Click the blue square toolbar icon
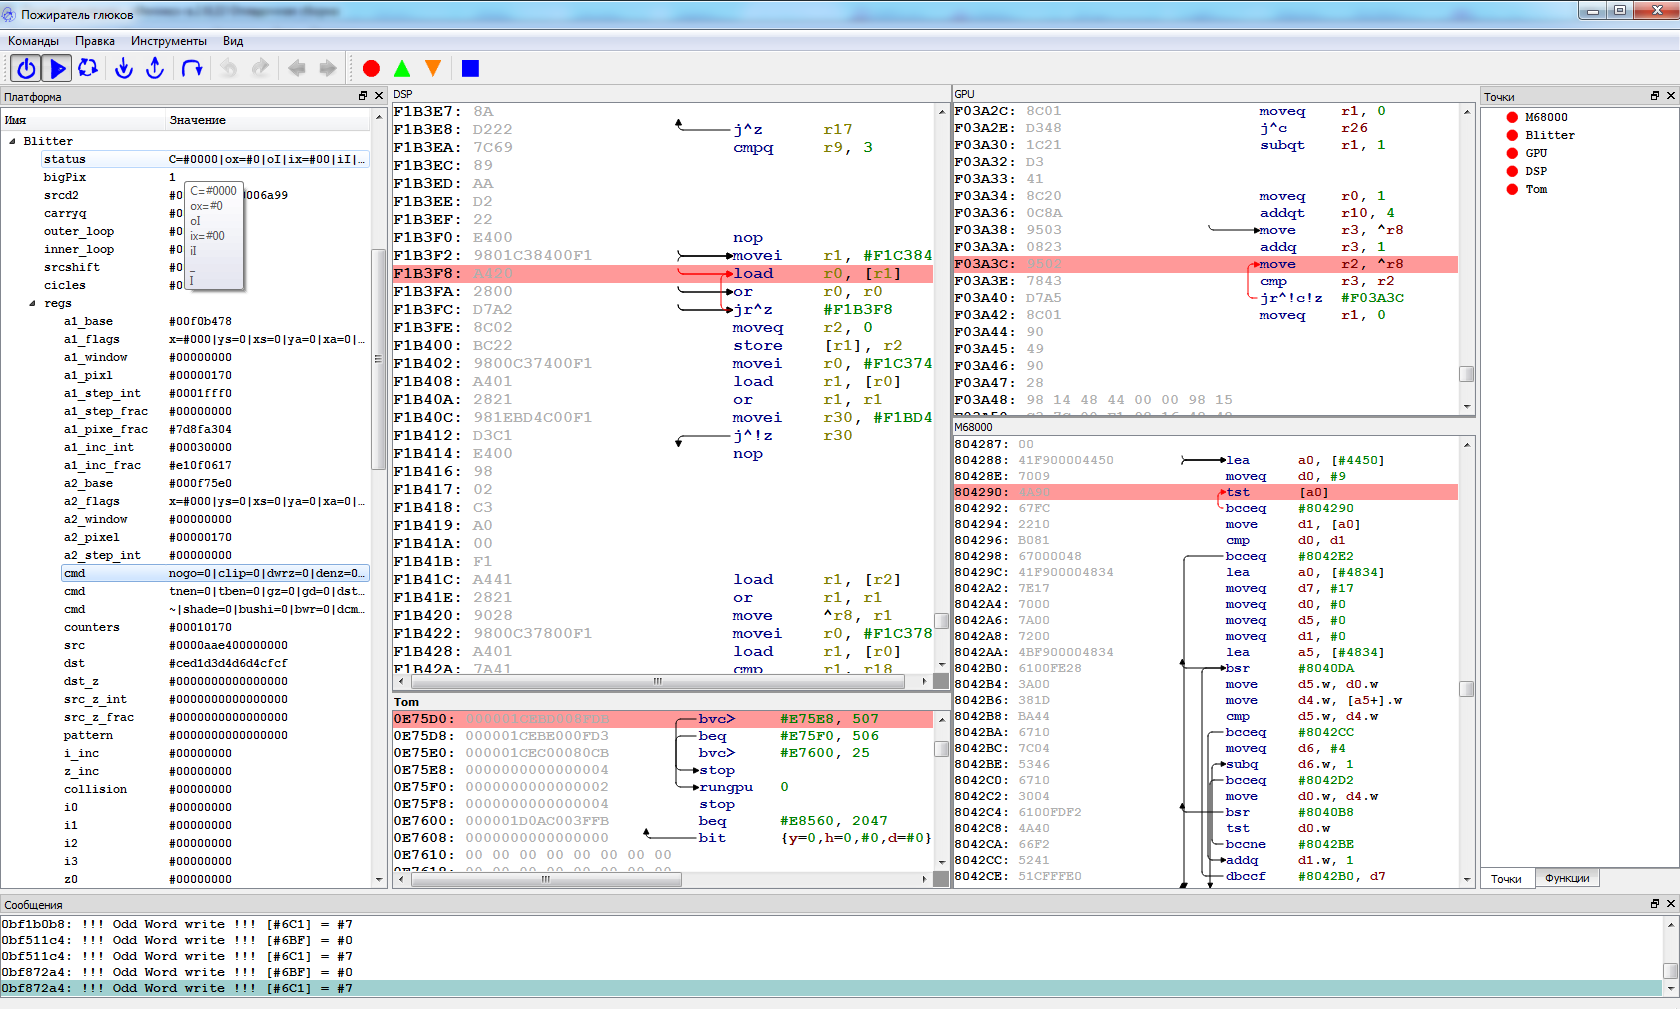1680x1009 pixels. click(x=470, y=68)
